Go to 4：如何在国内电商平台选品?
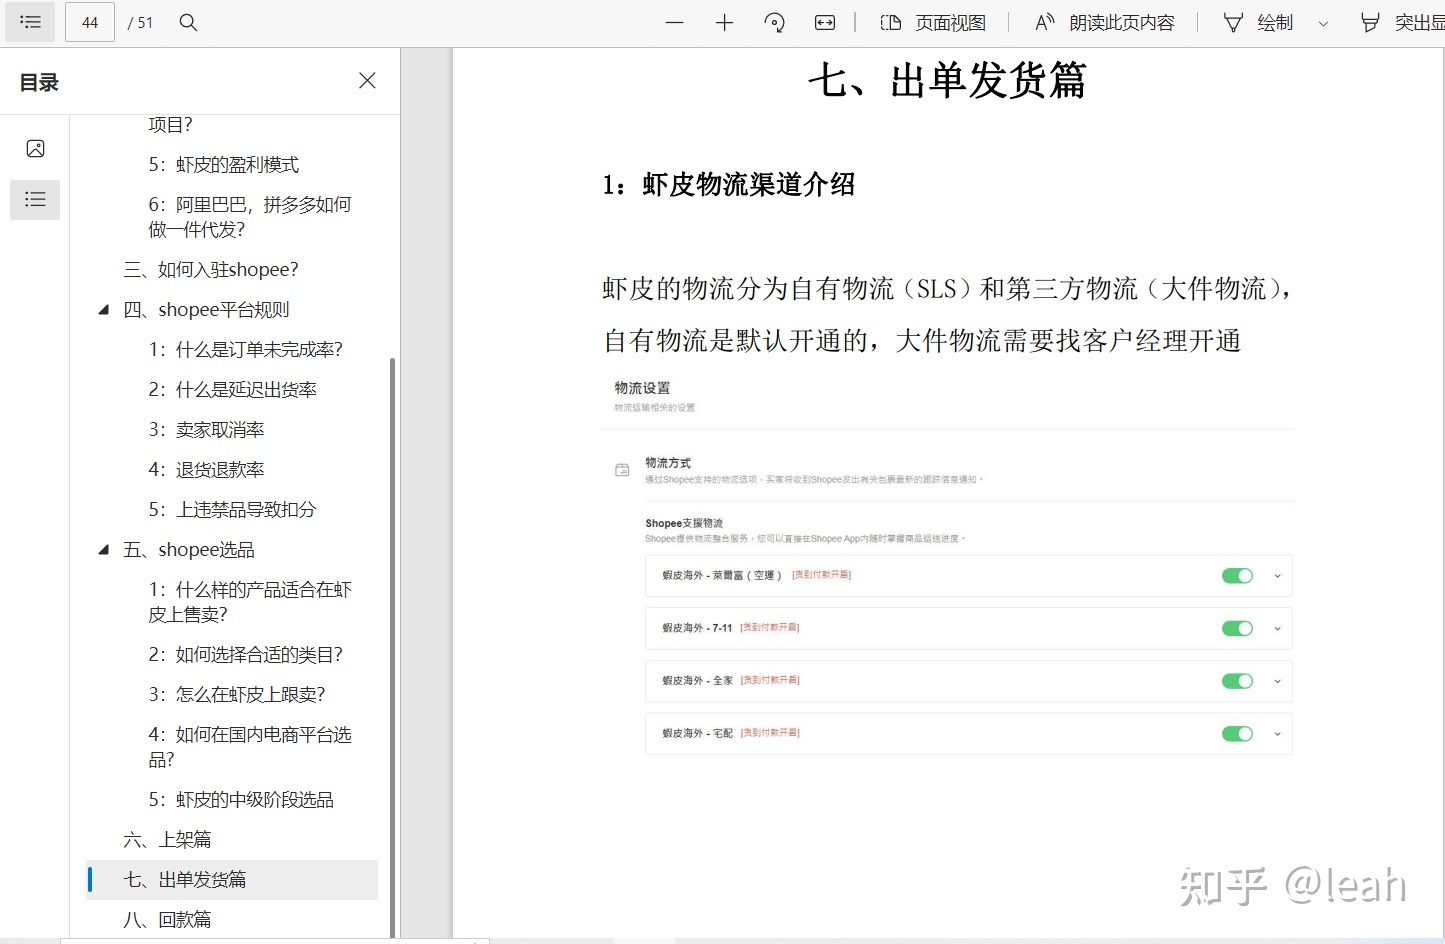This screenshot has width=1445, height=944. (250, 746)
